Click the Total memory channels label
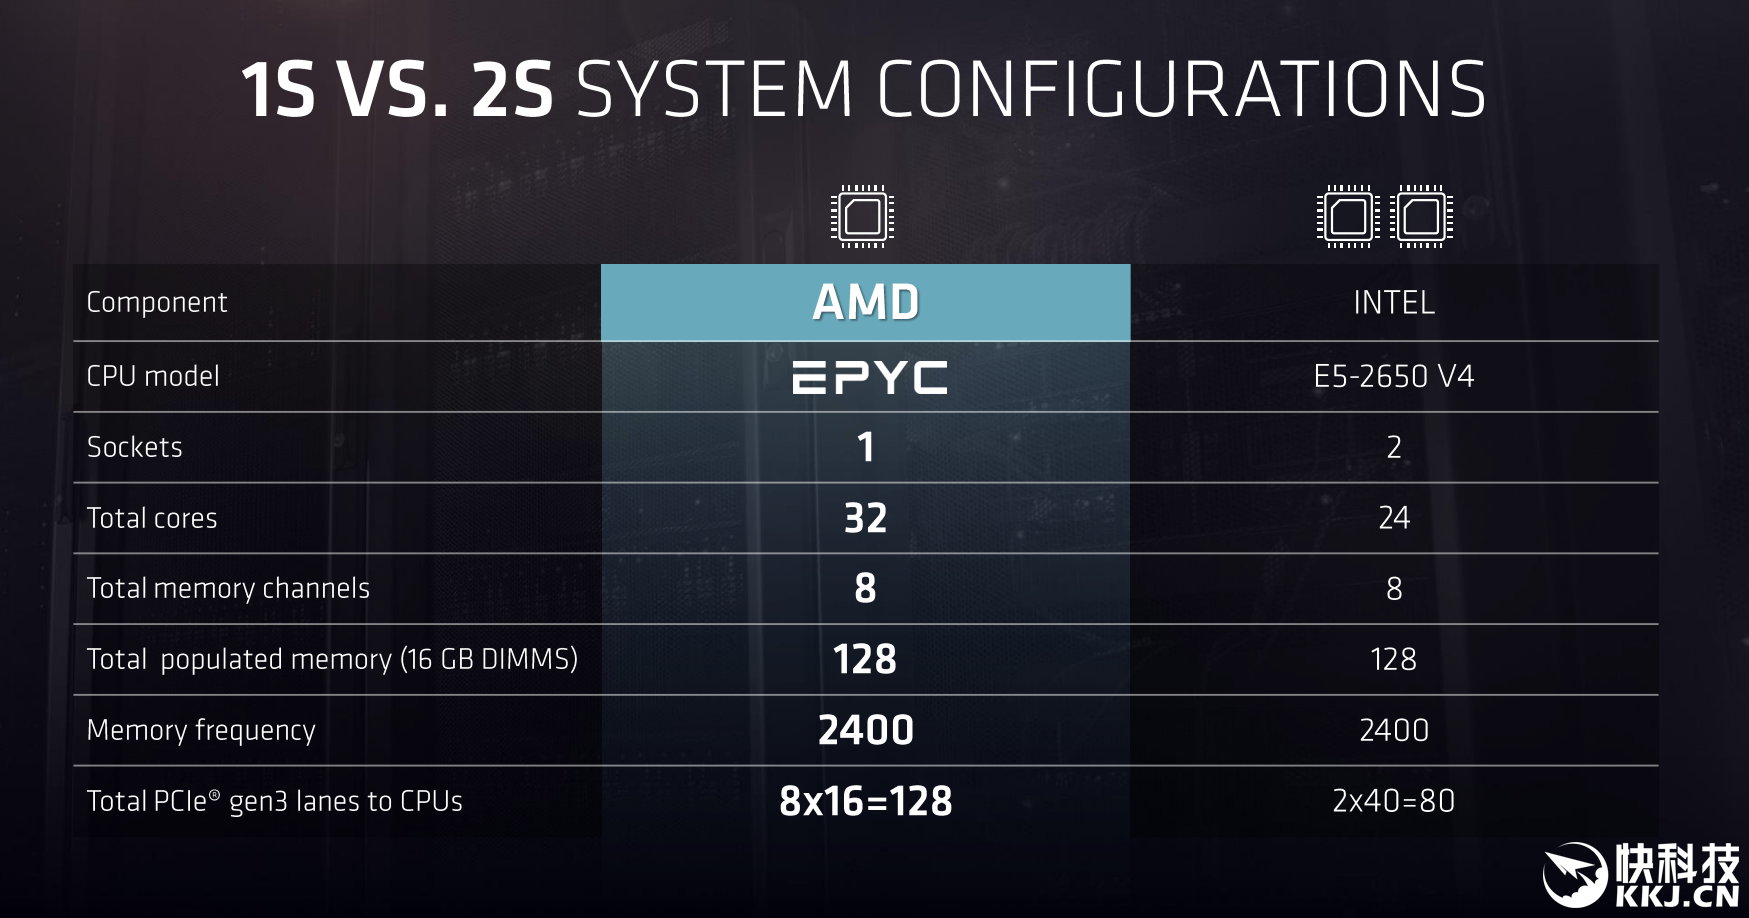This screenshot has width=1749, height=918. (x=228, y=588)
